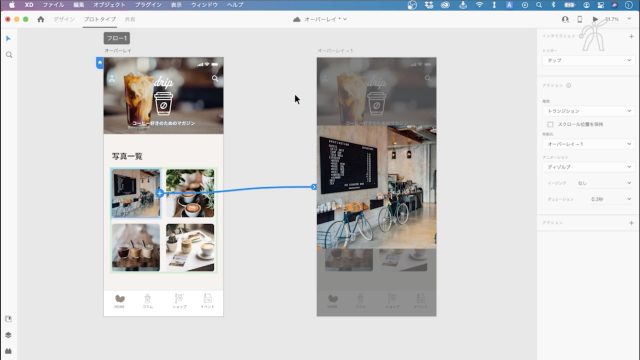This screenshot has width=640, height=360.
Task: Click the wire arrowhead at オーバーレイ-1 artboard
Action: click(x=313, y=187)
